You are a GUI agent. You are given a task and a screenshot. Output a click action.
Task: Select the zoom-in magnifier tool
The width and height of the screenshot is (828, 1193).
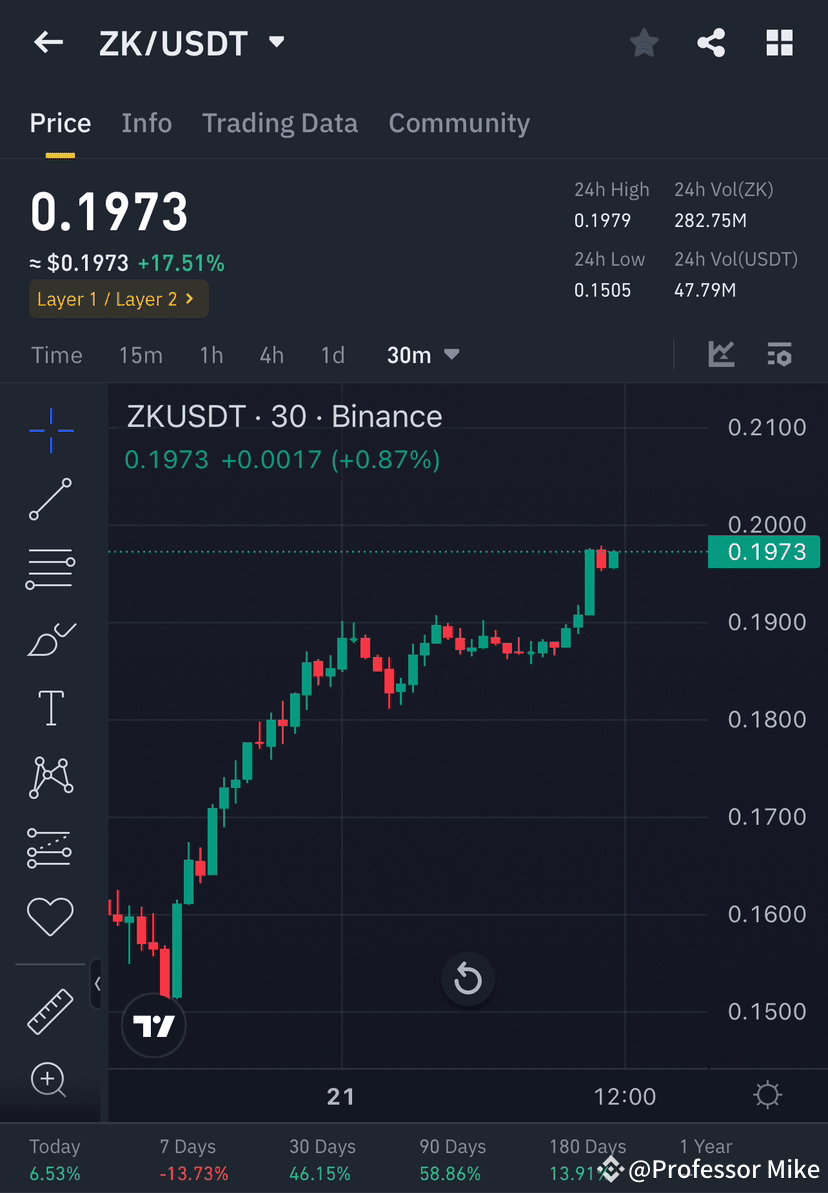coord(50,1080)
